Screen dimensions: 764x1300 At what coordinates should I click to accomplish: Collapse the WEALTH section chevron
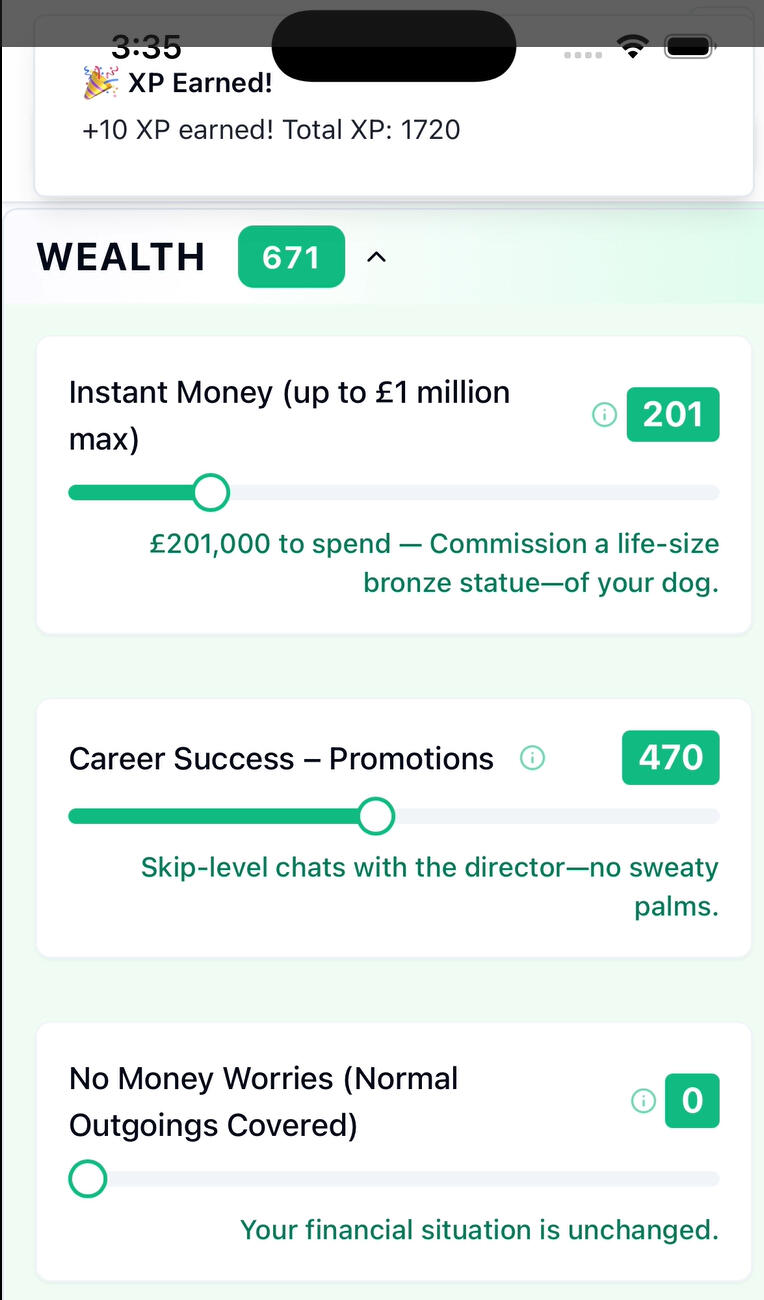pyautogui.click(x=376, y=258)
